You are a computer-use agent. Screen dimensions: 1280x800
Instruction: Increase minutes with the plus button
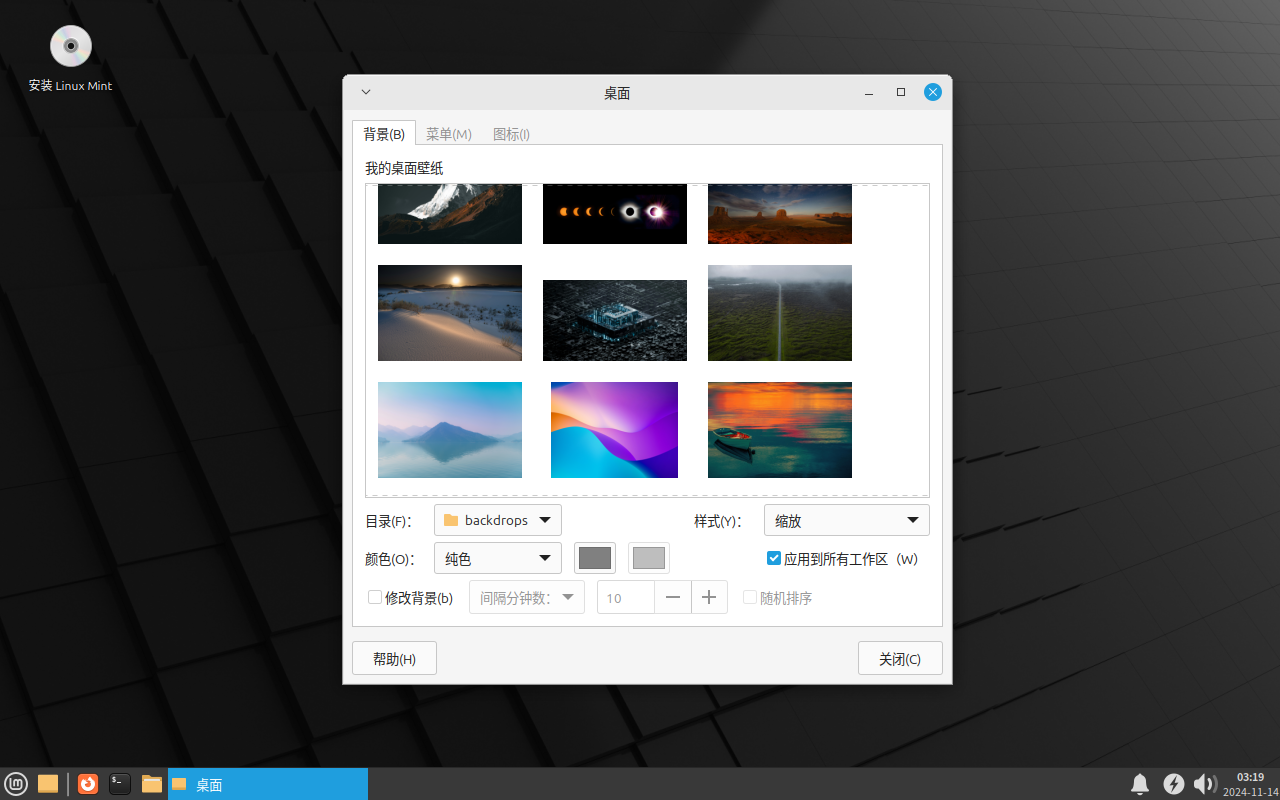pyautogui.click(x=709, y=597)
